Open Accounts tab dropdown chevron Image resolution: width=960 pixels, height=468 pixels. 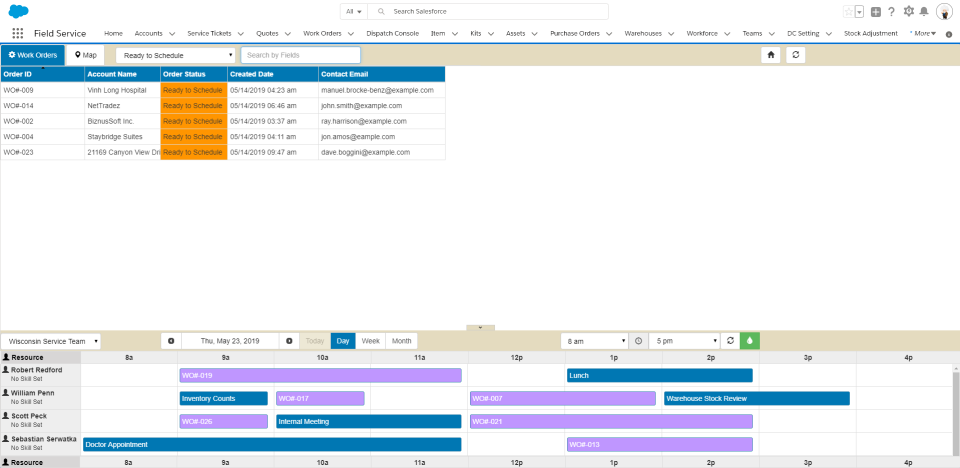coord(172,34)
